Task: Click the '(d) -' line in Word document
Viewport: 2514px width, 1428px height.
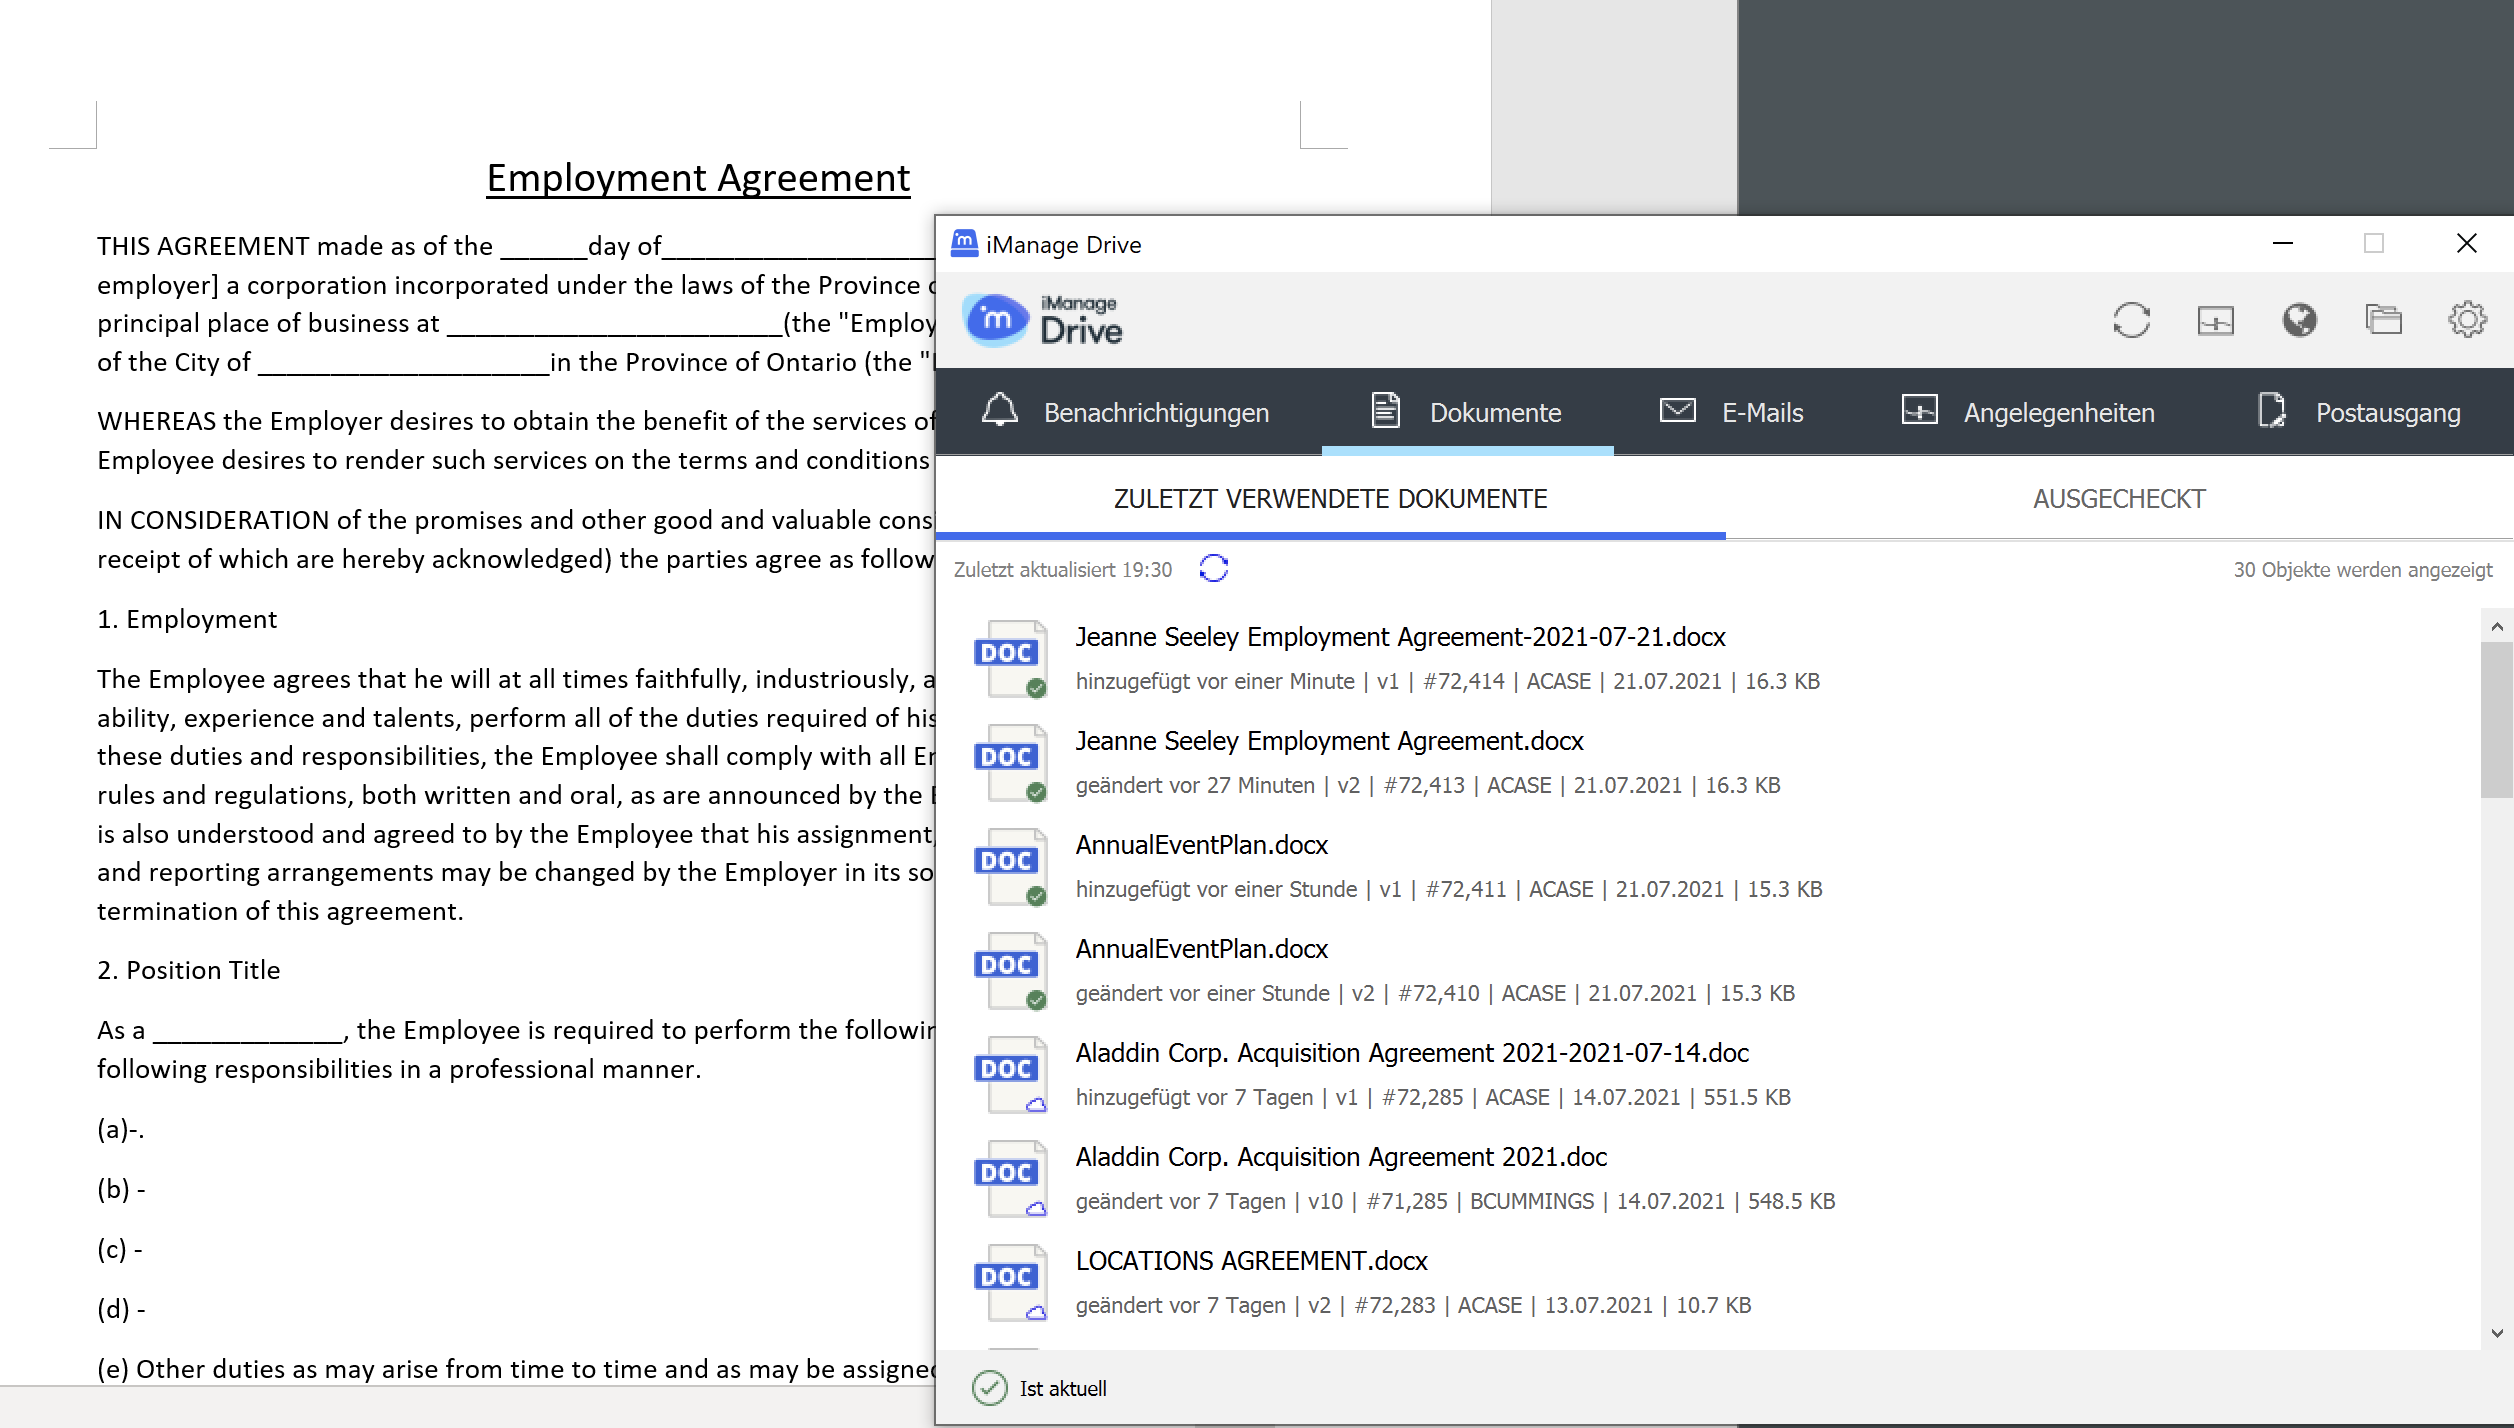Action: 121,1309
